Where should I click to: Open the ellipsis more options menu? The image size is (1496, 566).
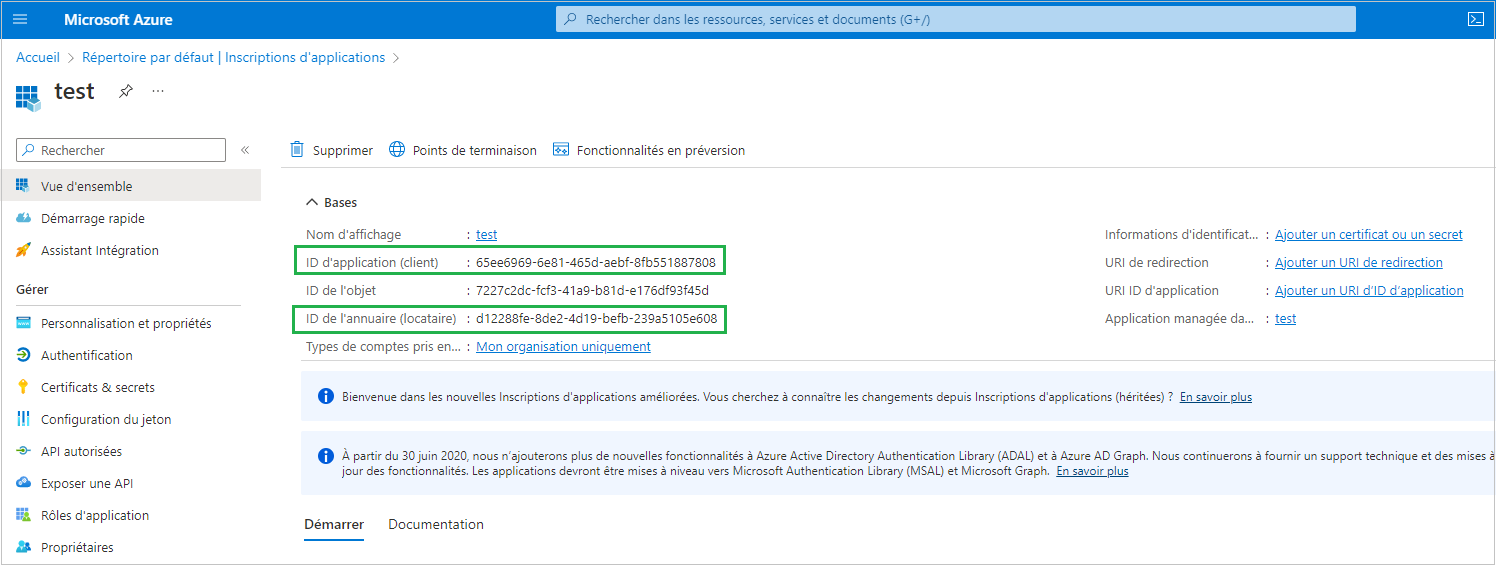click(x=158, y=91)
